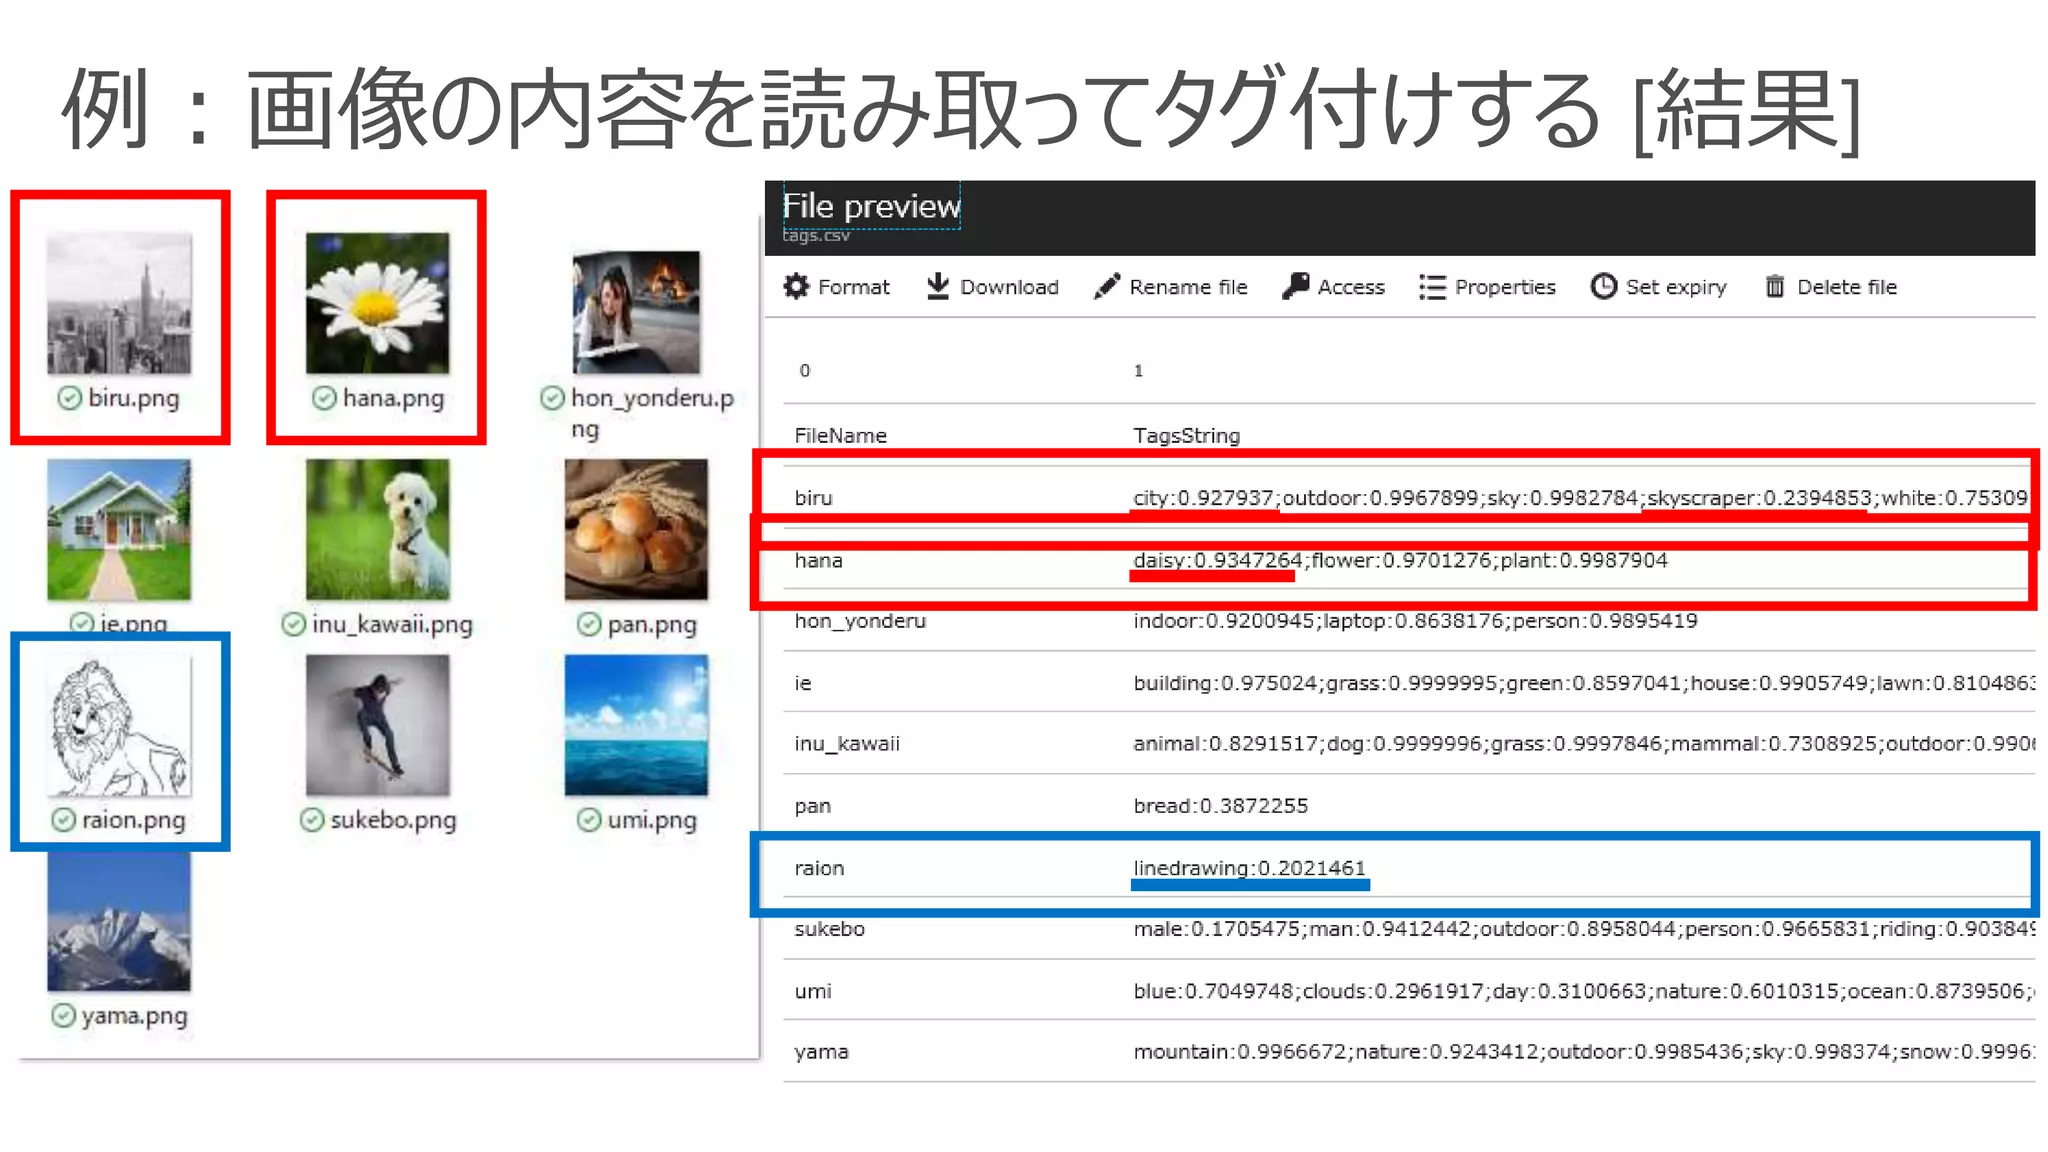
Task: Select the sukebo.png skateboarder thumbnail
Action: (x=377, y=726)
